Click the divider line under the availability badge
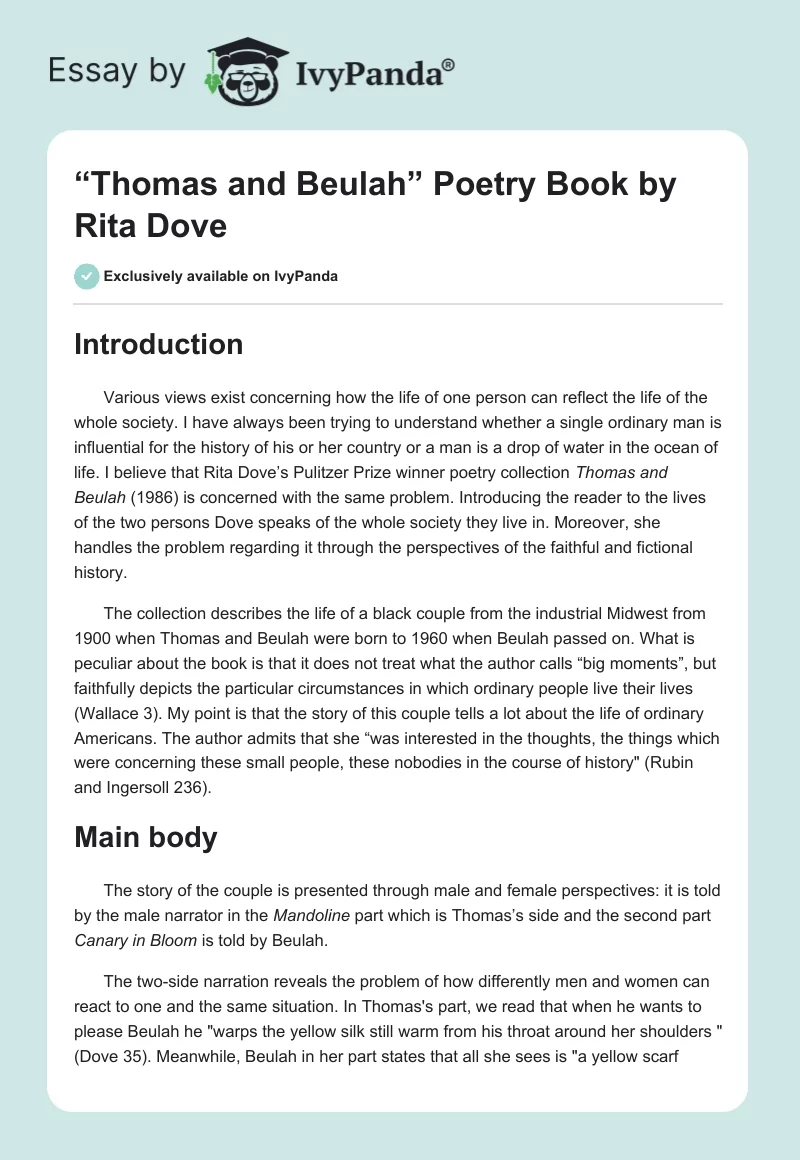 tap(398, 303)
